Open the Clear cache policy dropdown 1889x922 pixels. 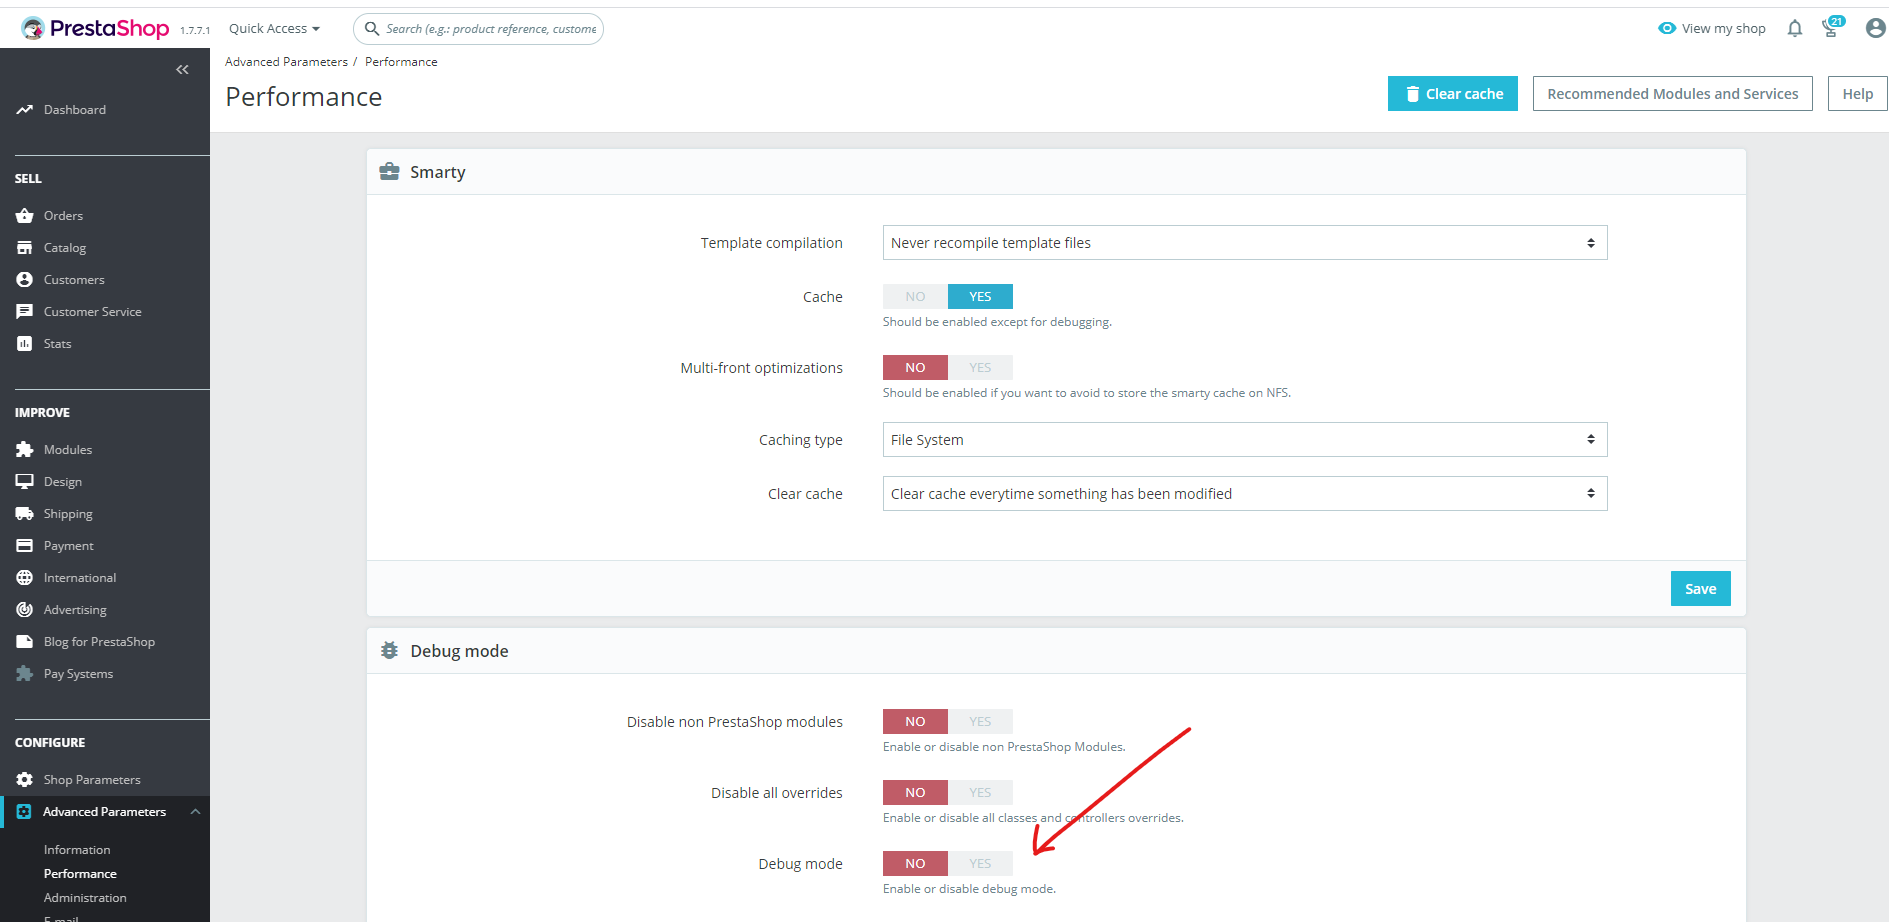click(x=1245, y=494)
